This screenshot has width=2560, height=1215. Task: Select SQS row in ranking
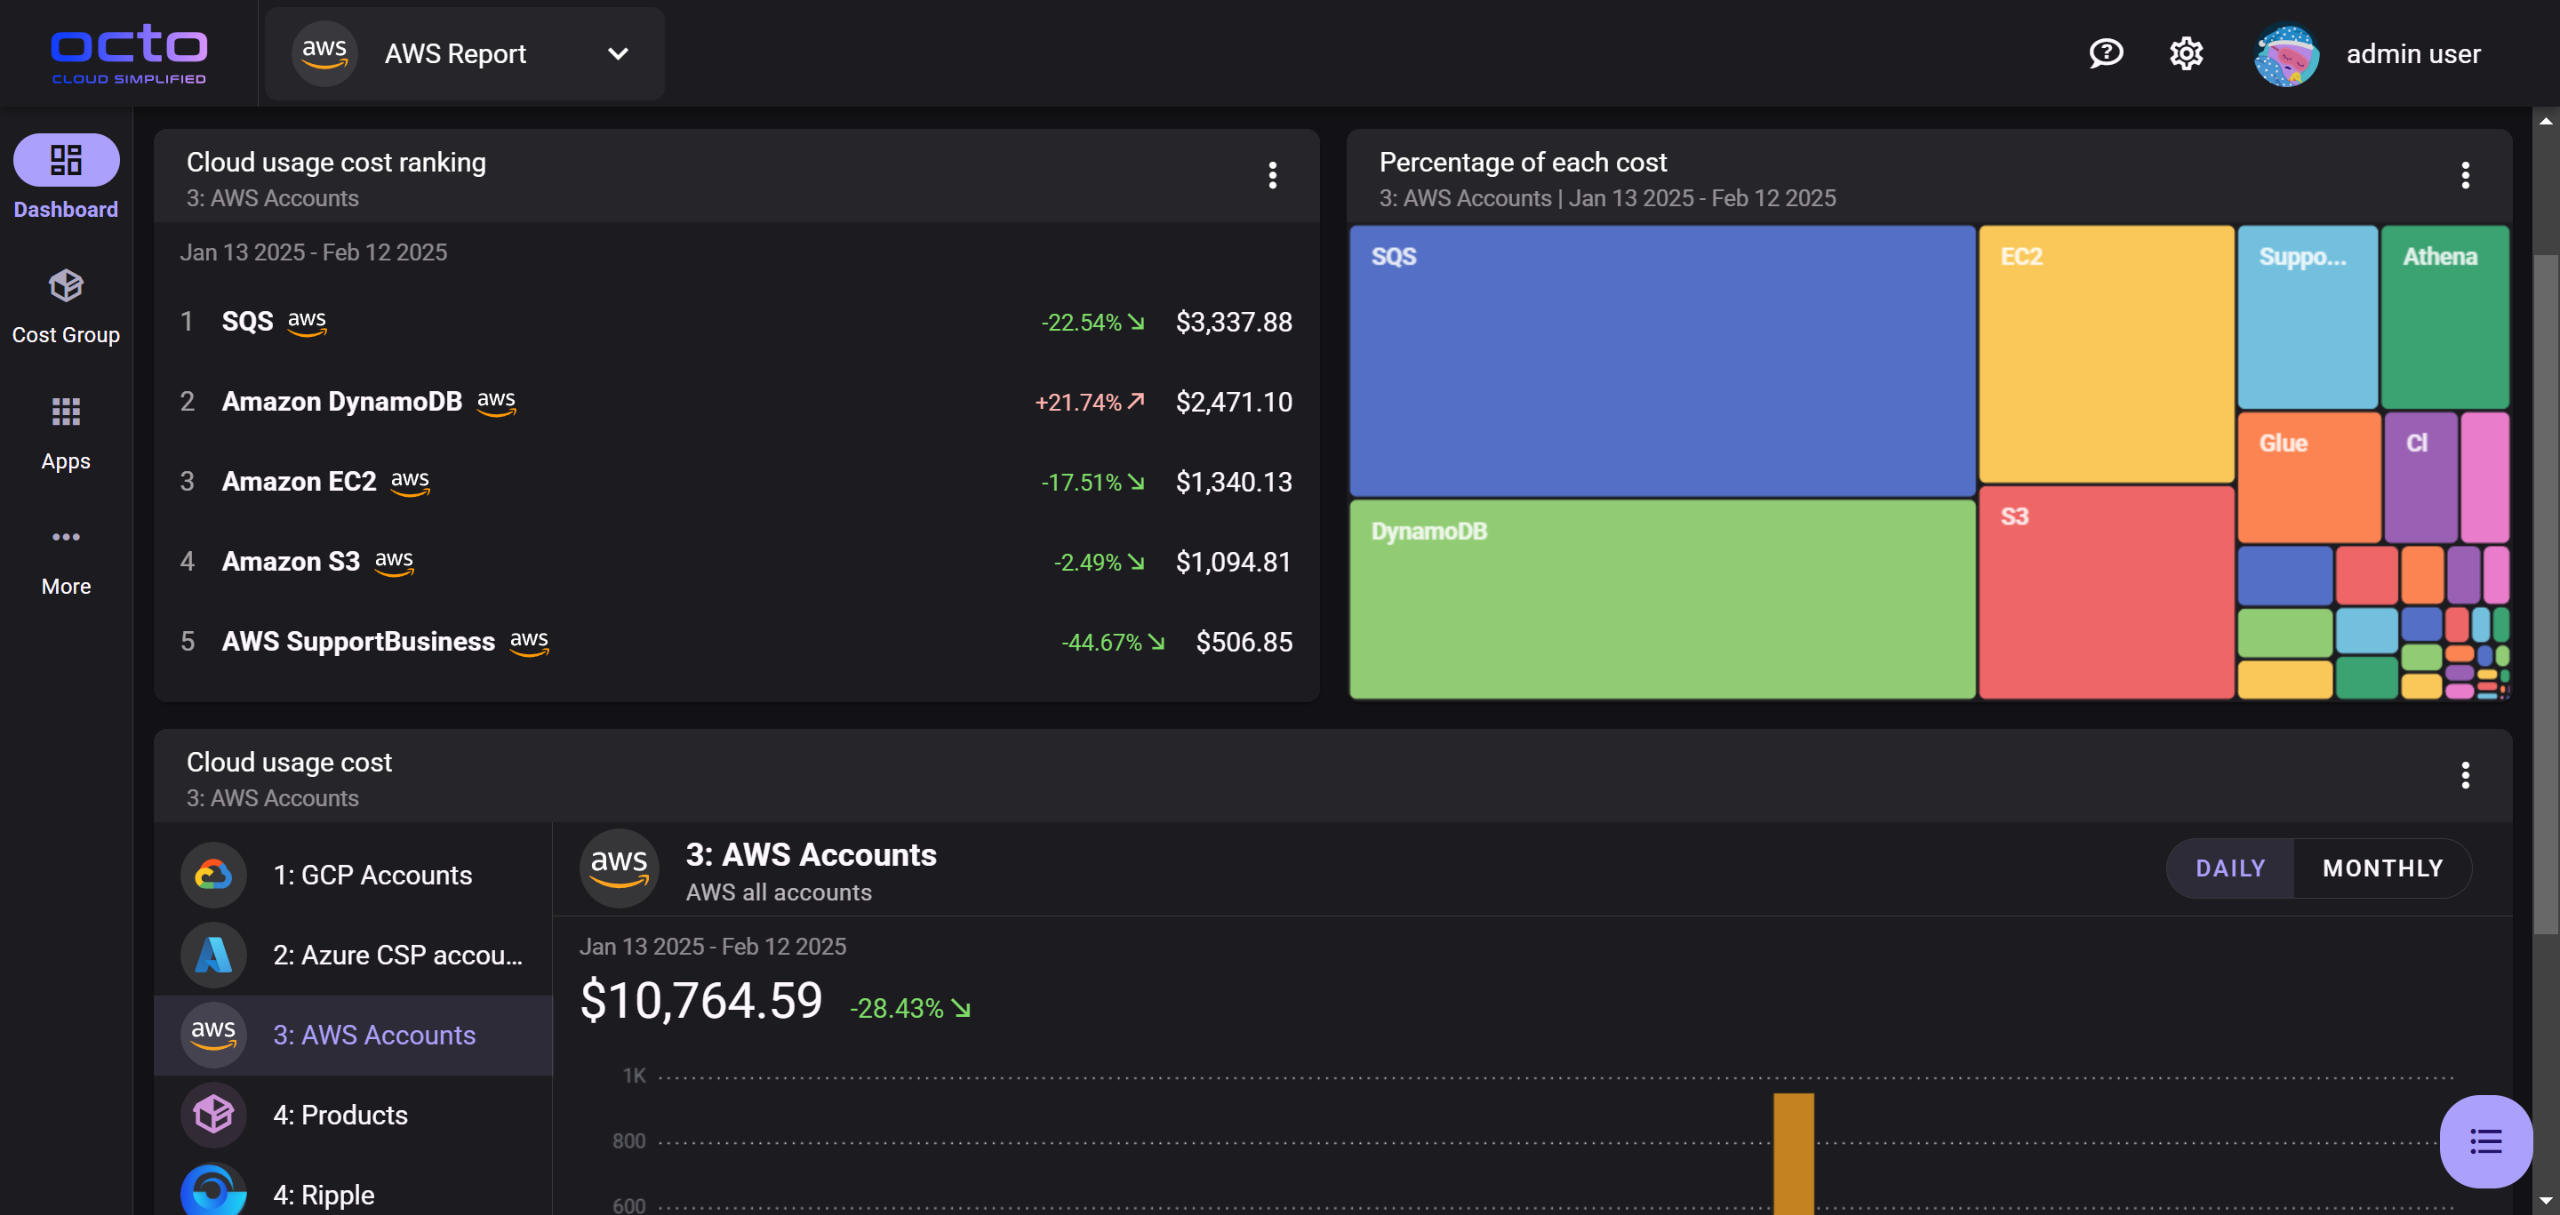[x=736, y=322]
